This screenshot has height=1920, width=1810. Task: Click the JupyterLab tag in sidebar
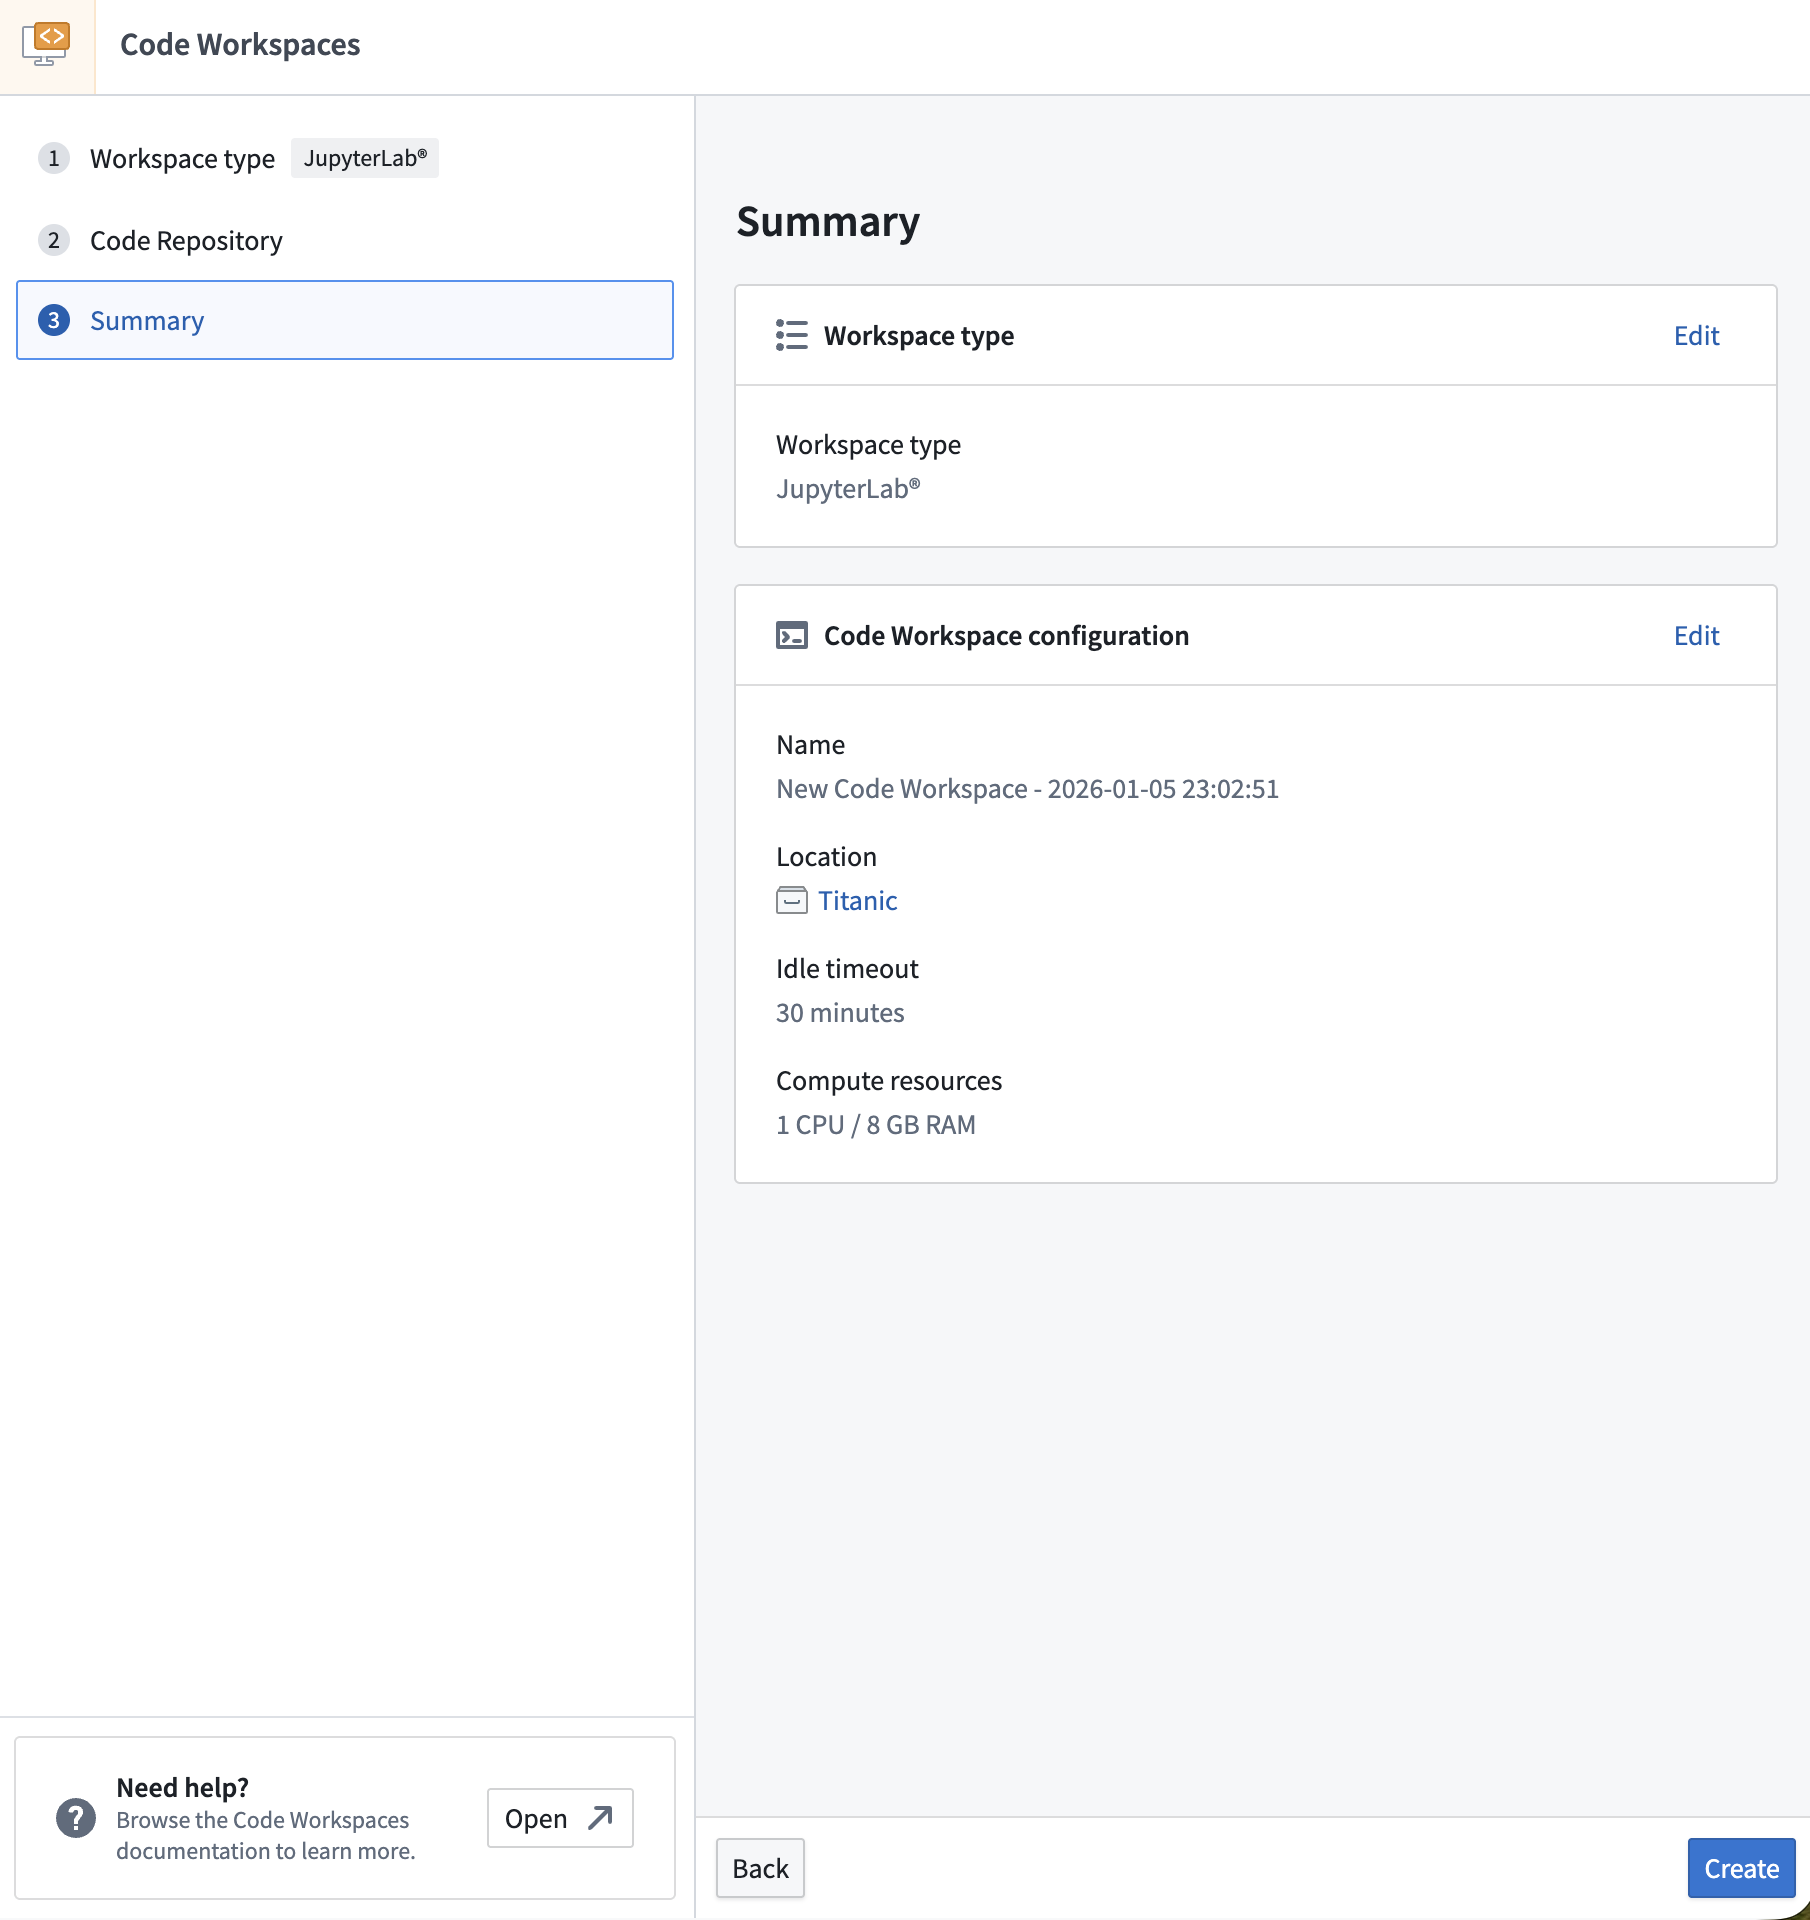365,158
